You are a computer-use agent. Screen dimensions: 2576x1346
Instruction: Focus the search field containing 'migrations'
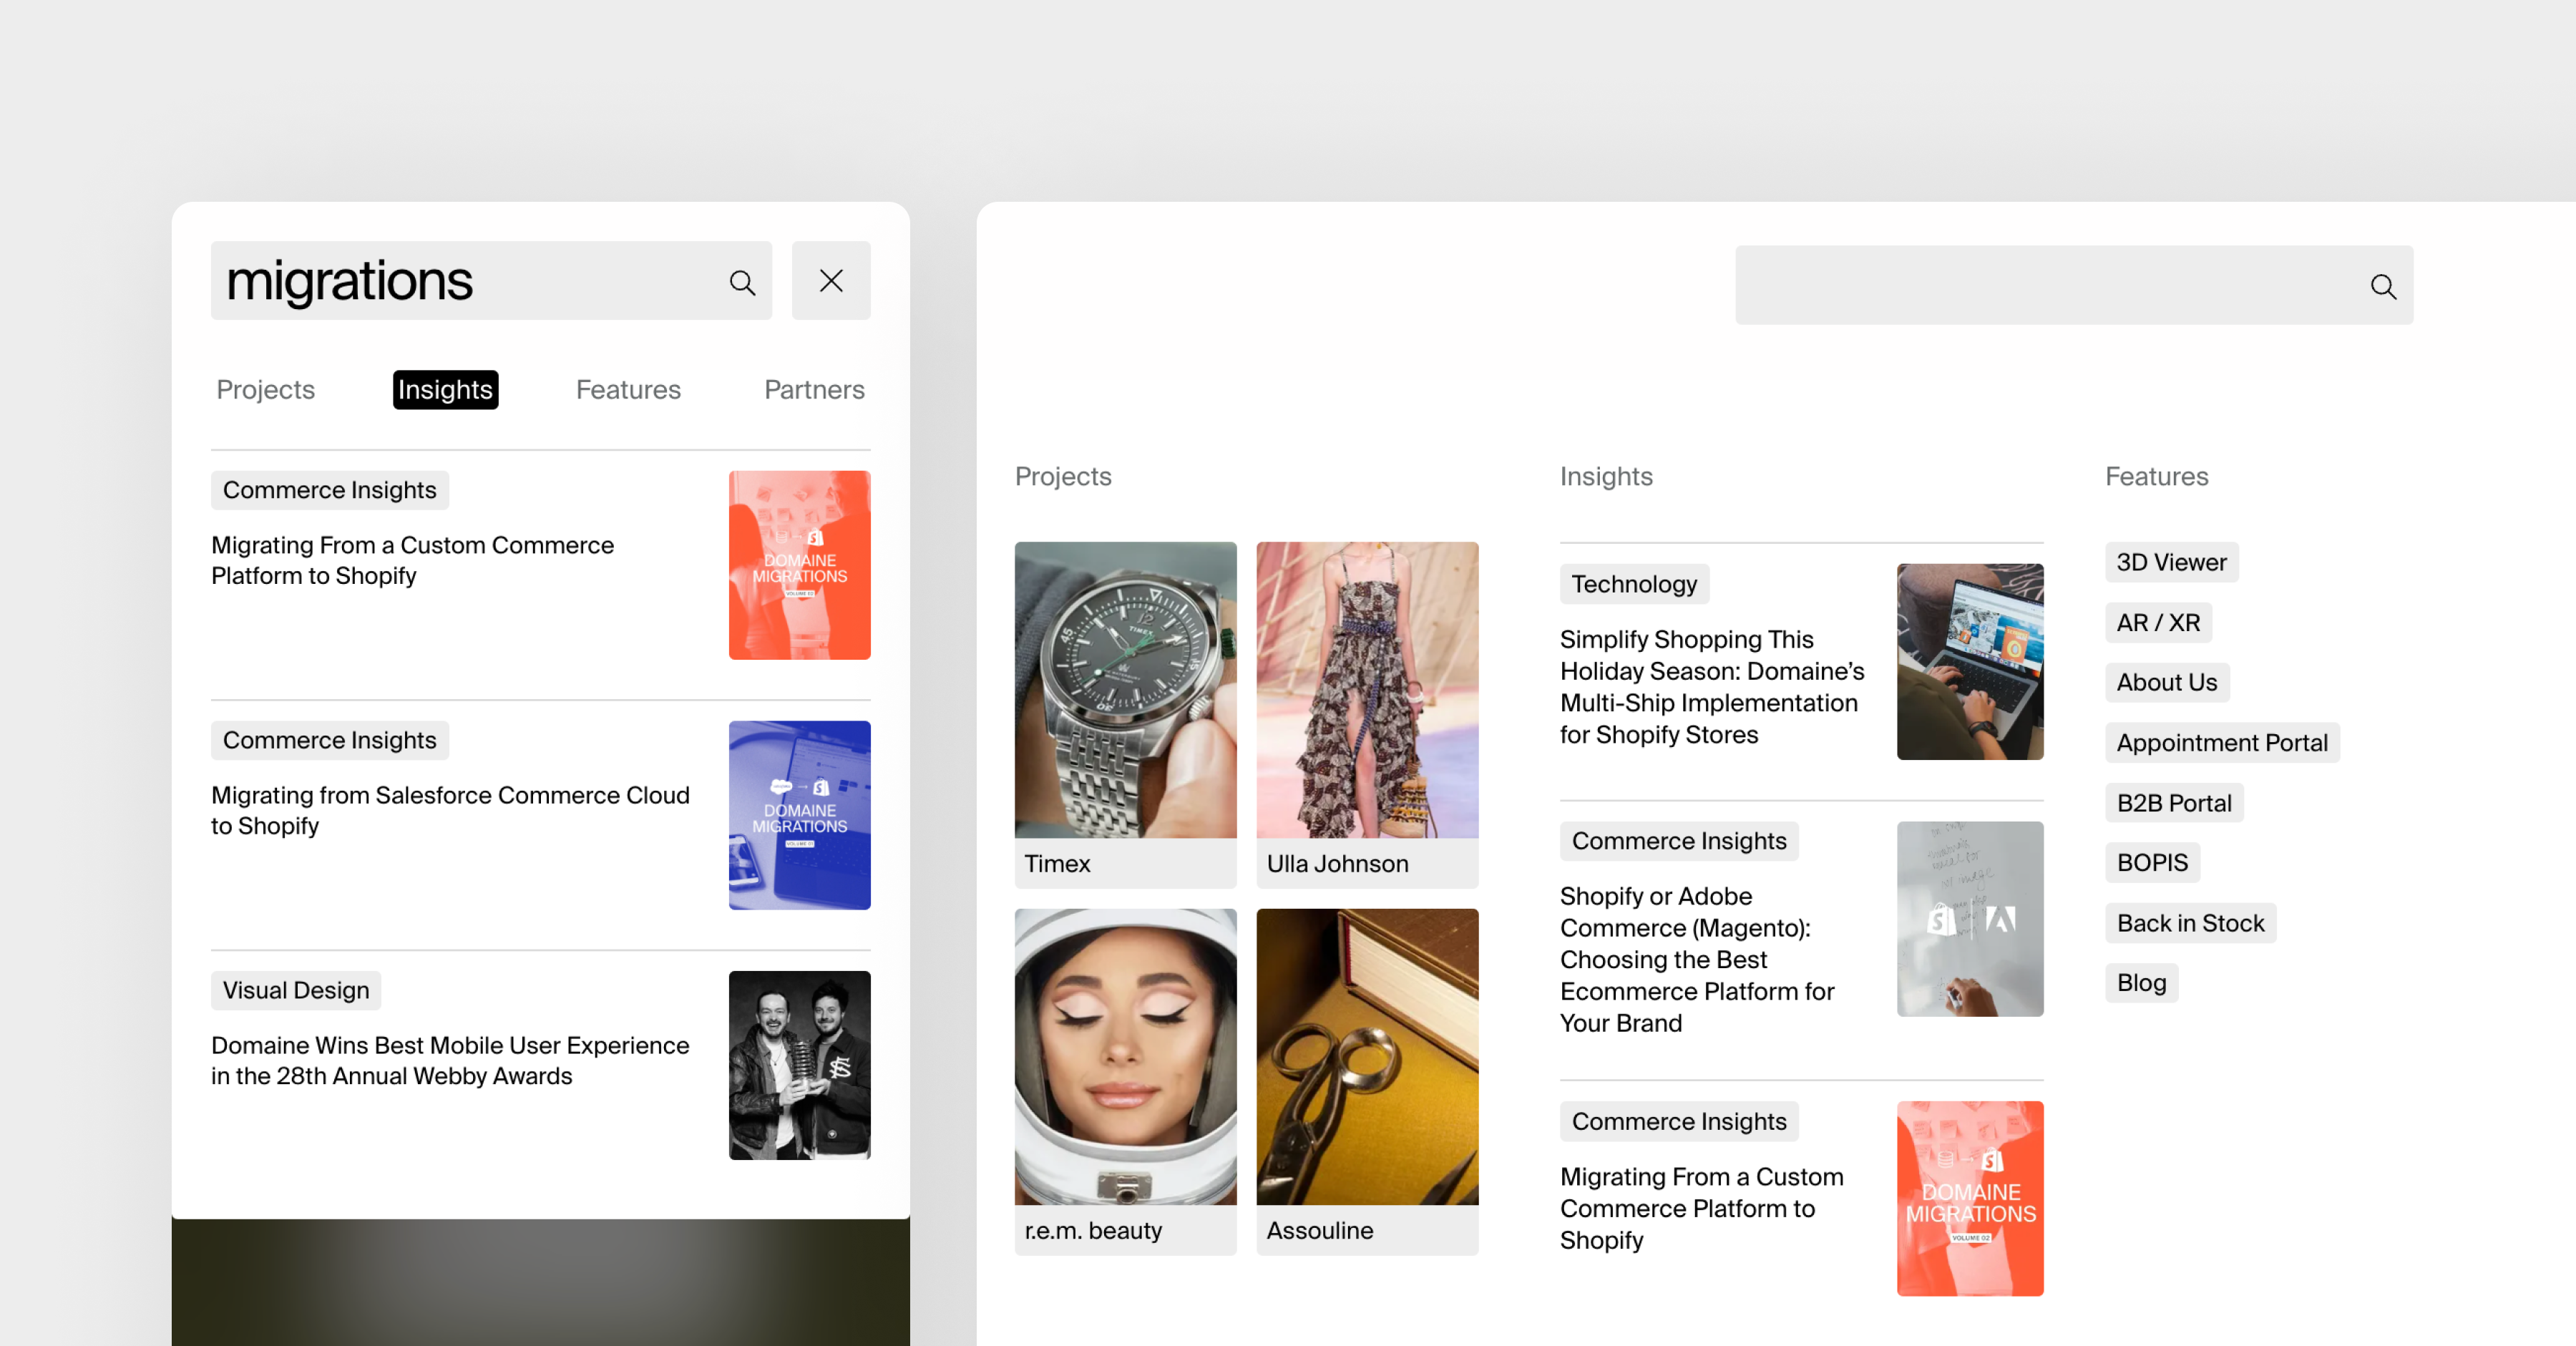[491, 281]
